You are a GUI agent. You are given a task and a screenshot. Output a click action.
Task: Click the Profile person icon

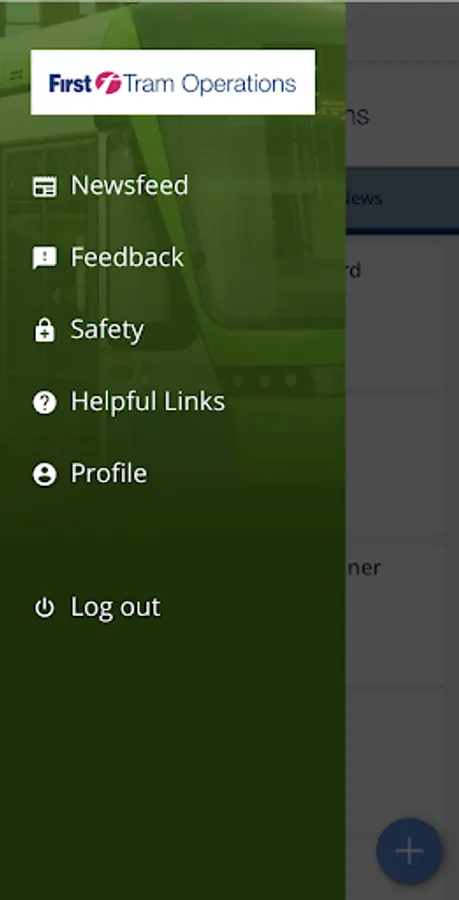point(44,474)
